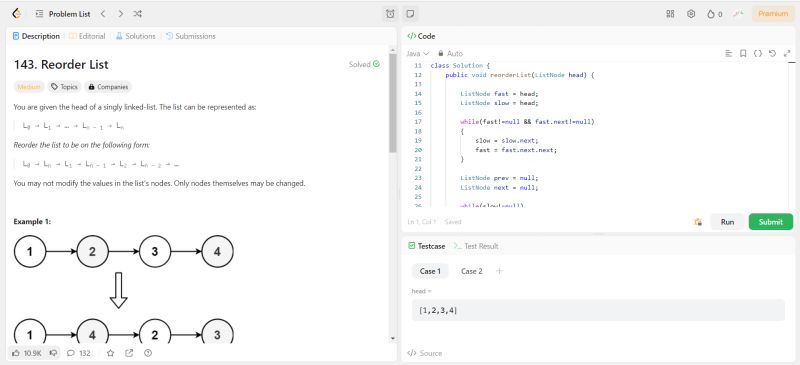Show the Companies tag

[x=108, y=87]
